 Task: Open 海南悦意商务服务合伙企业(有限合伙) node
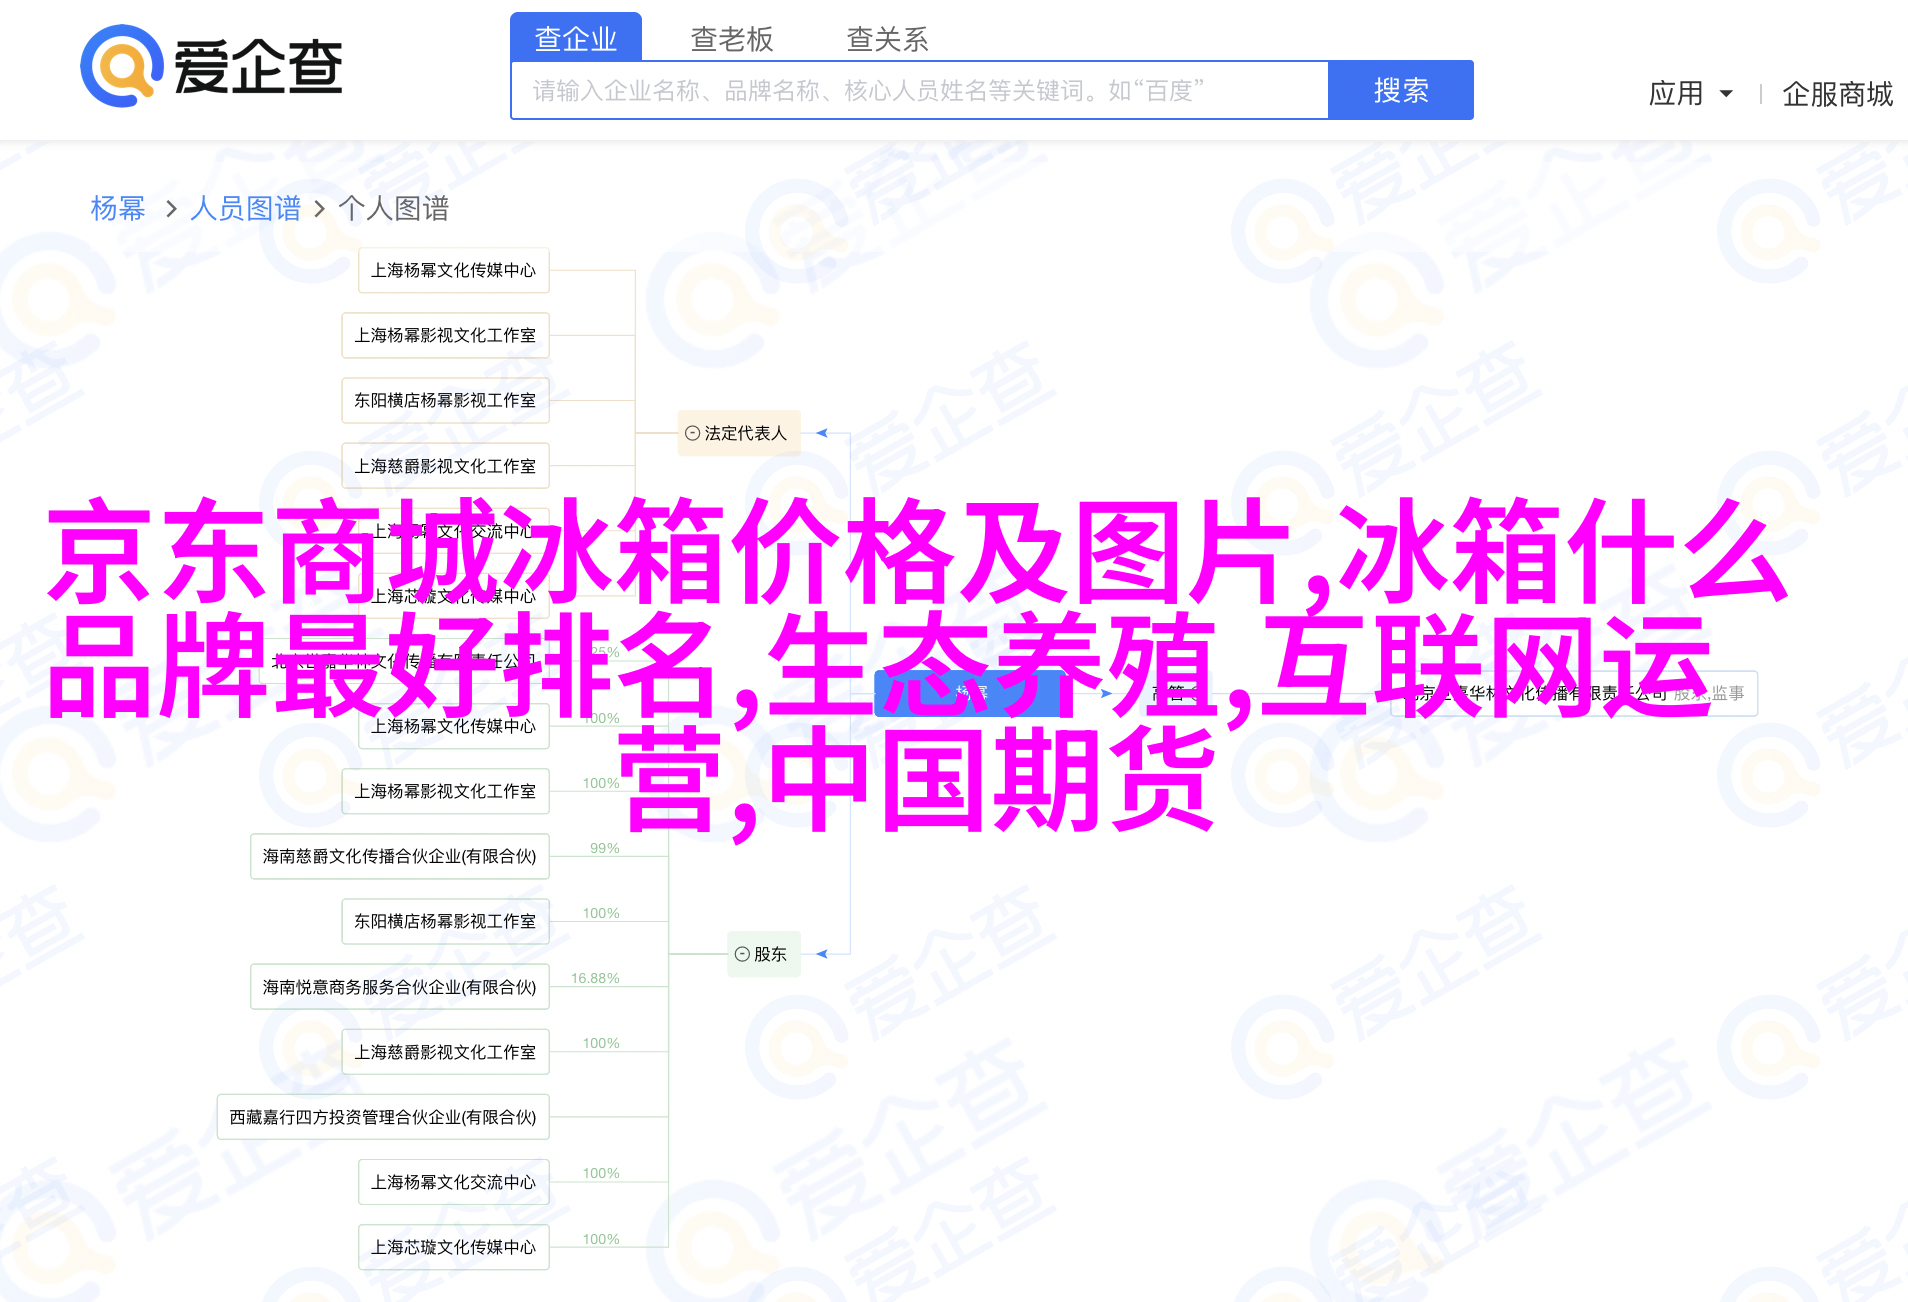(400, 987)
